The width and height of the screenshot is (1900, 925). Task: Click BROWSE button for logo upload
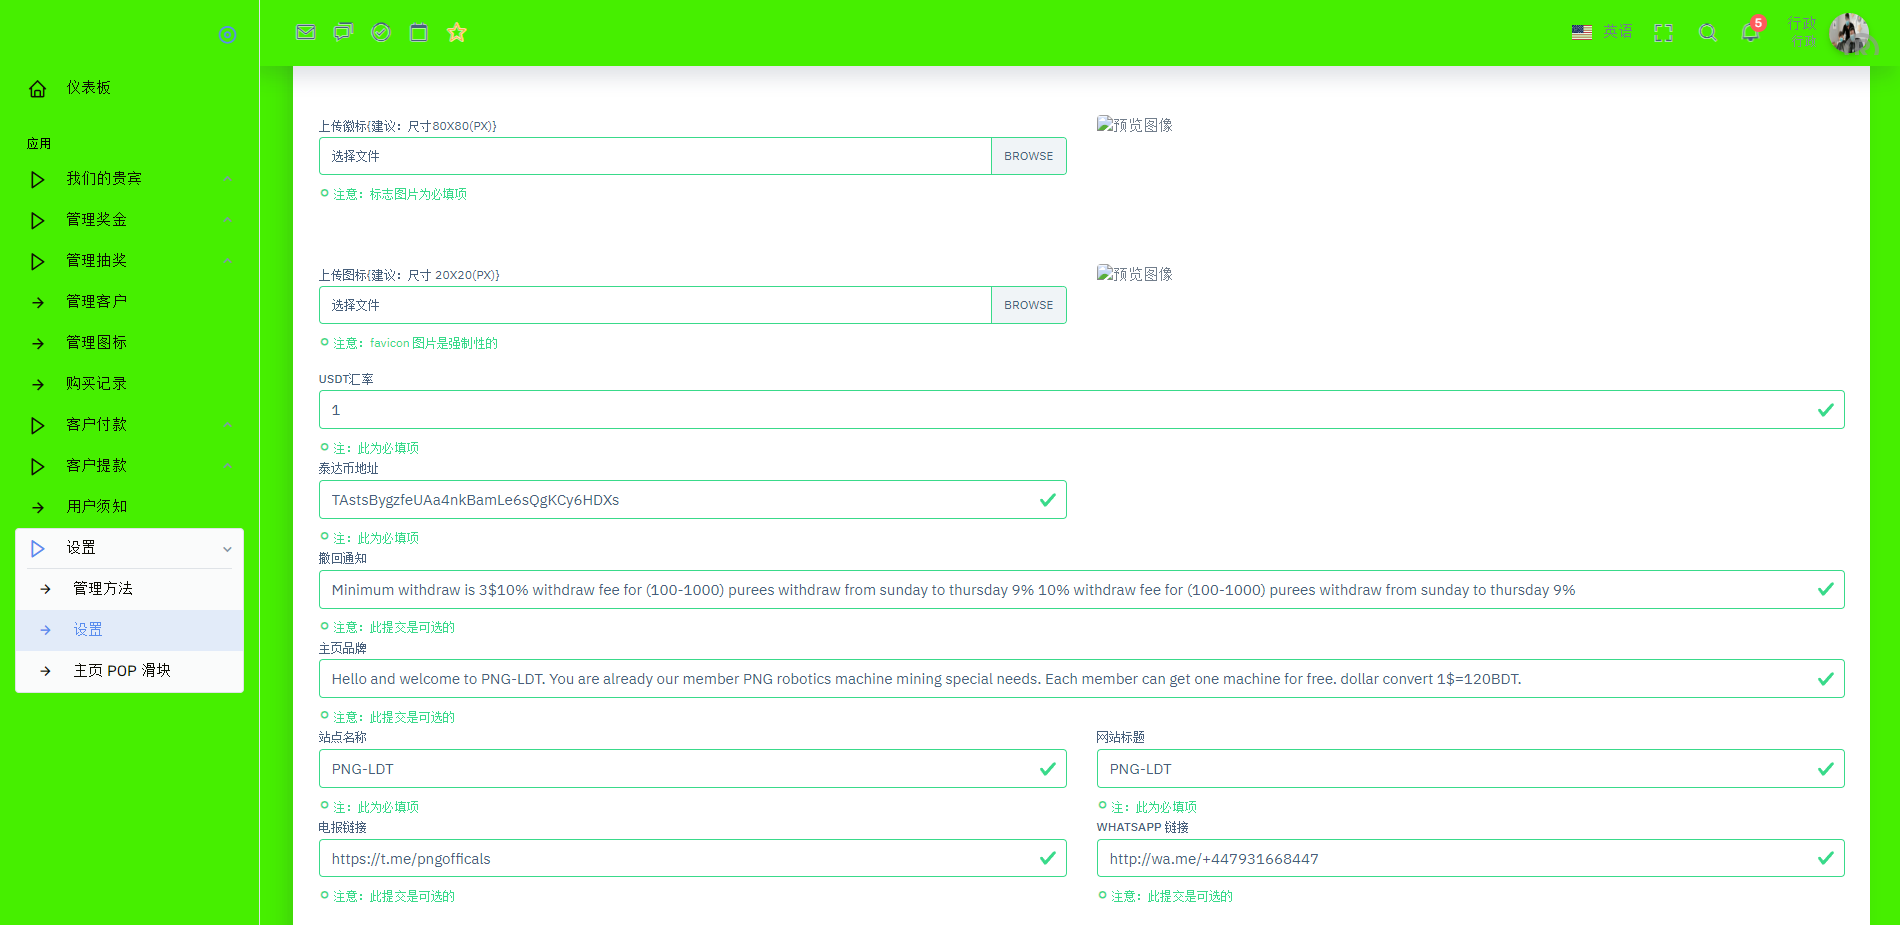coord(1028,156)
